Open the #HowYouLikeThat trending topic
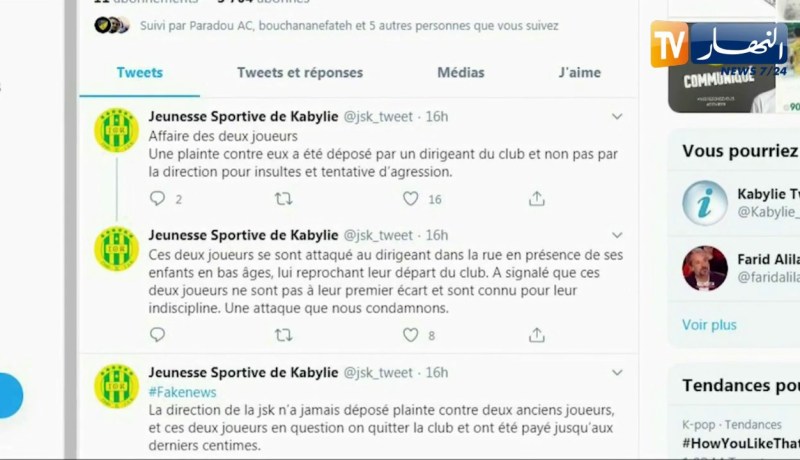 (741, 442)
